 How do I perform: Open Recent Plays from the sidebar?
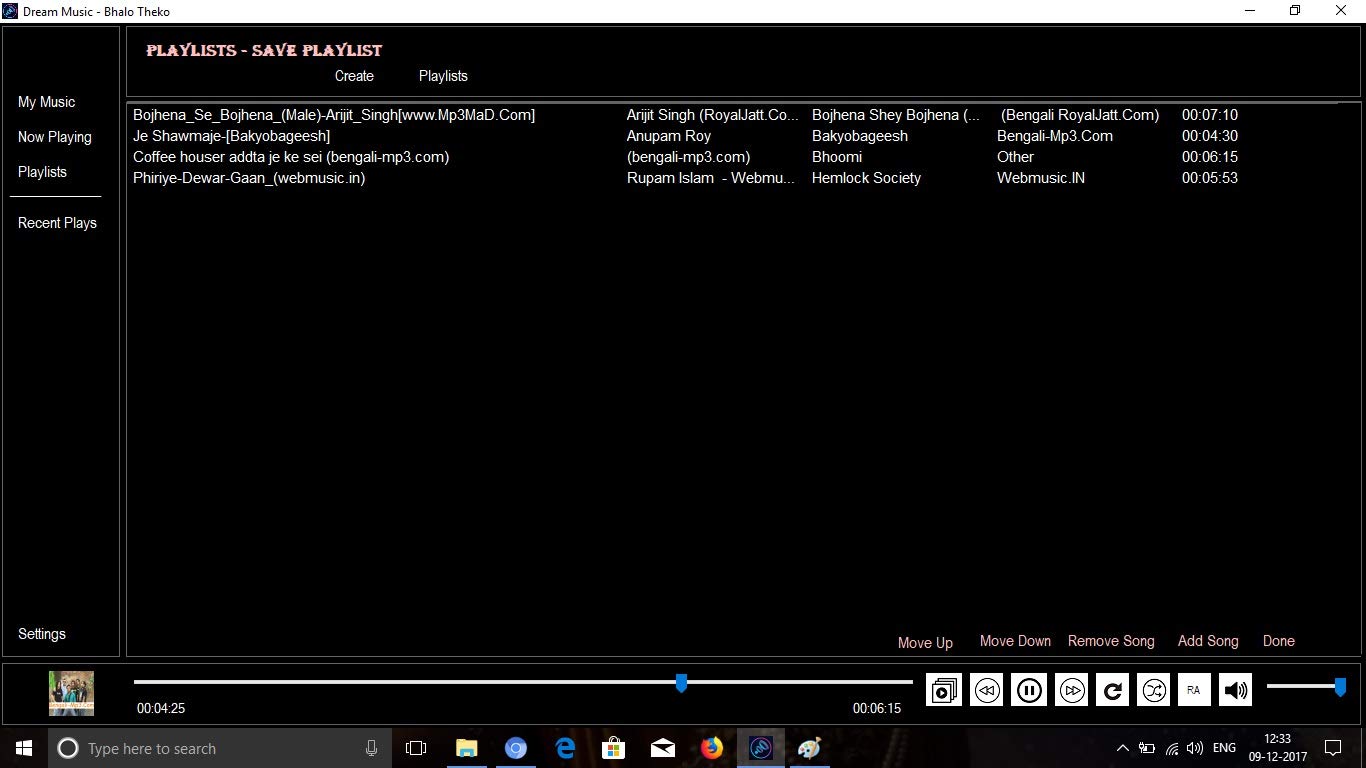click(x=57, y=222)
